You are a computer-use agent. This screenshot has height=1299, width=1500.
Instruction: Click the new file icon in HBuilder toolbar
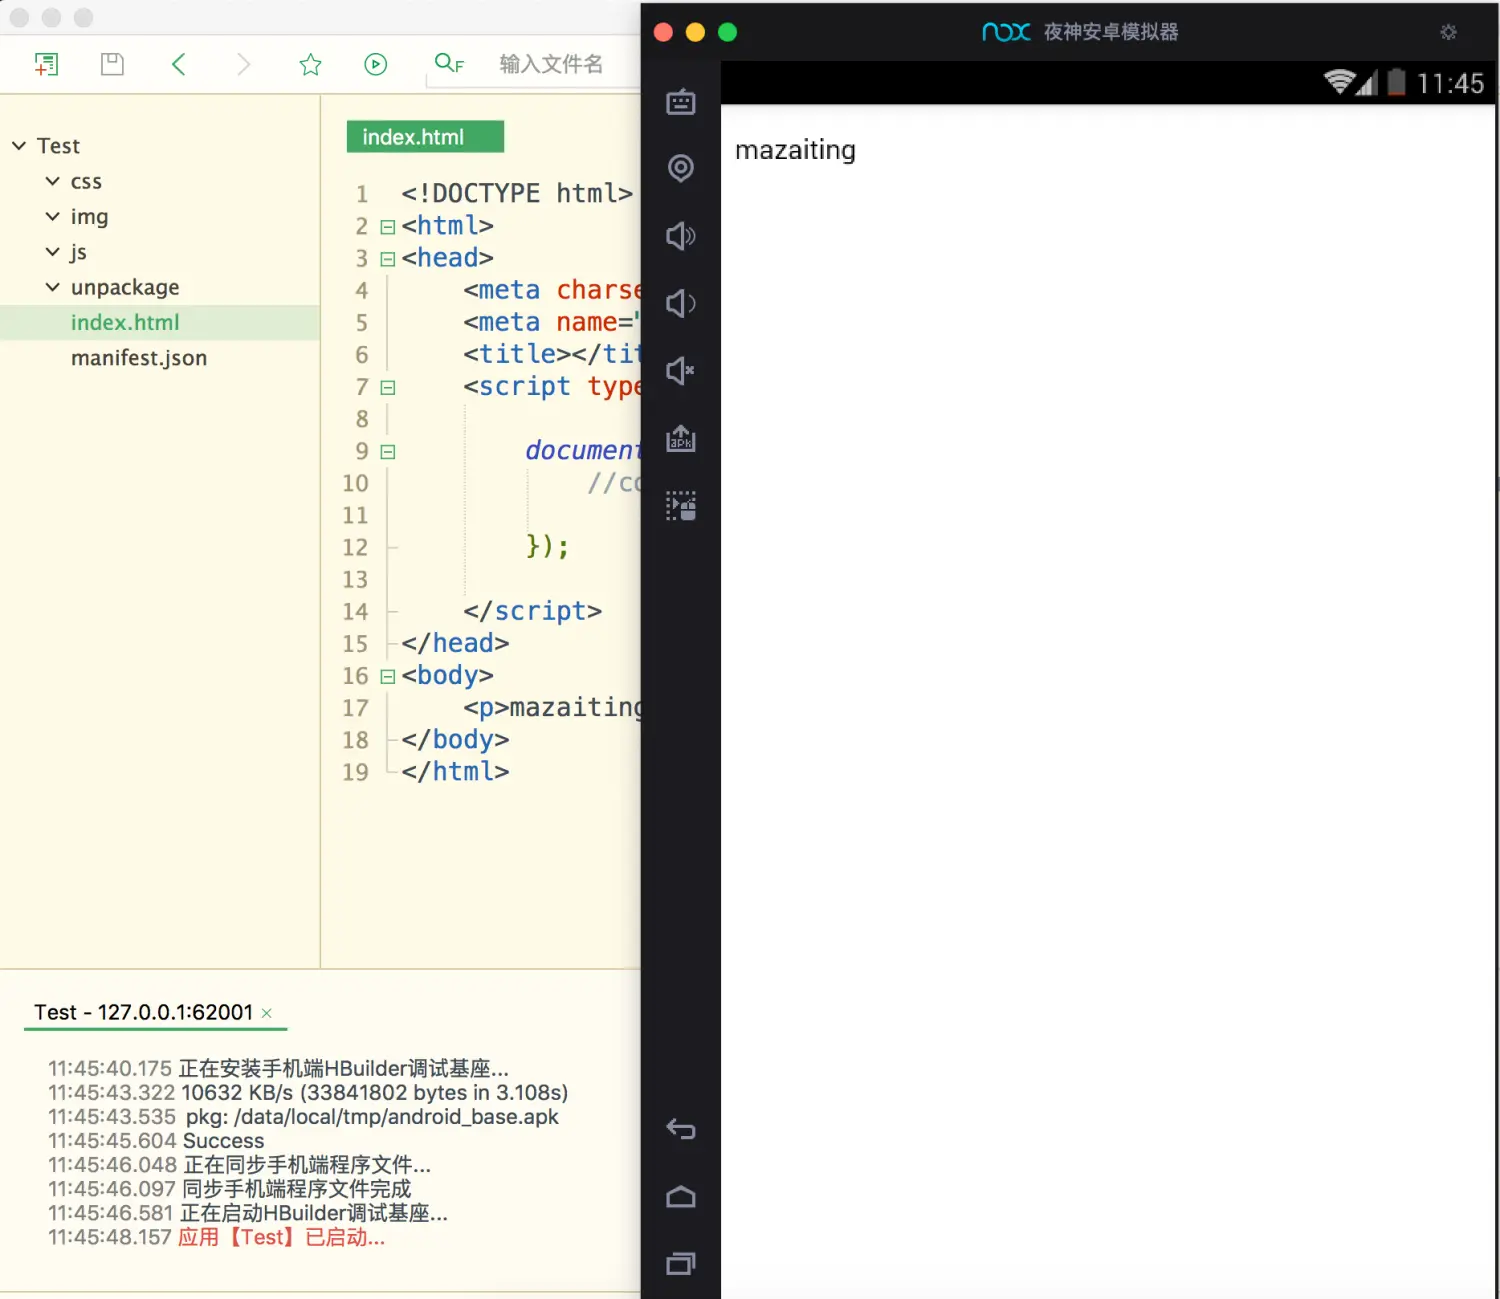pyautogui.click(x=46, y=65)
